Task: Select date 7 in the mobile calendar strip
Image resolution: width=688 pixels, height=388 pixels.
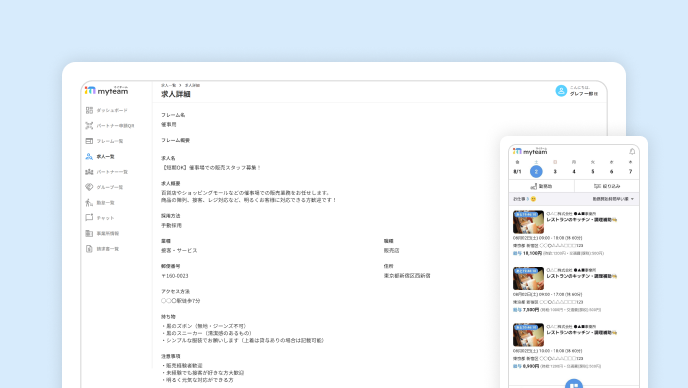Action: [x=631, y=172]
